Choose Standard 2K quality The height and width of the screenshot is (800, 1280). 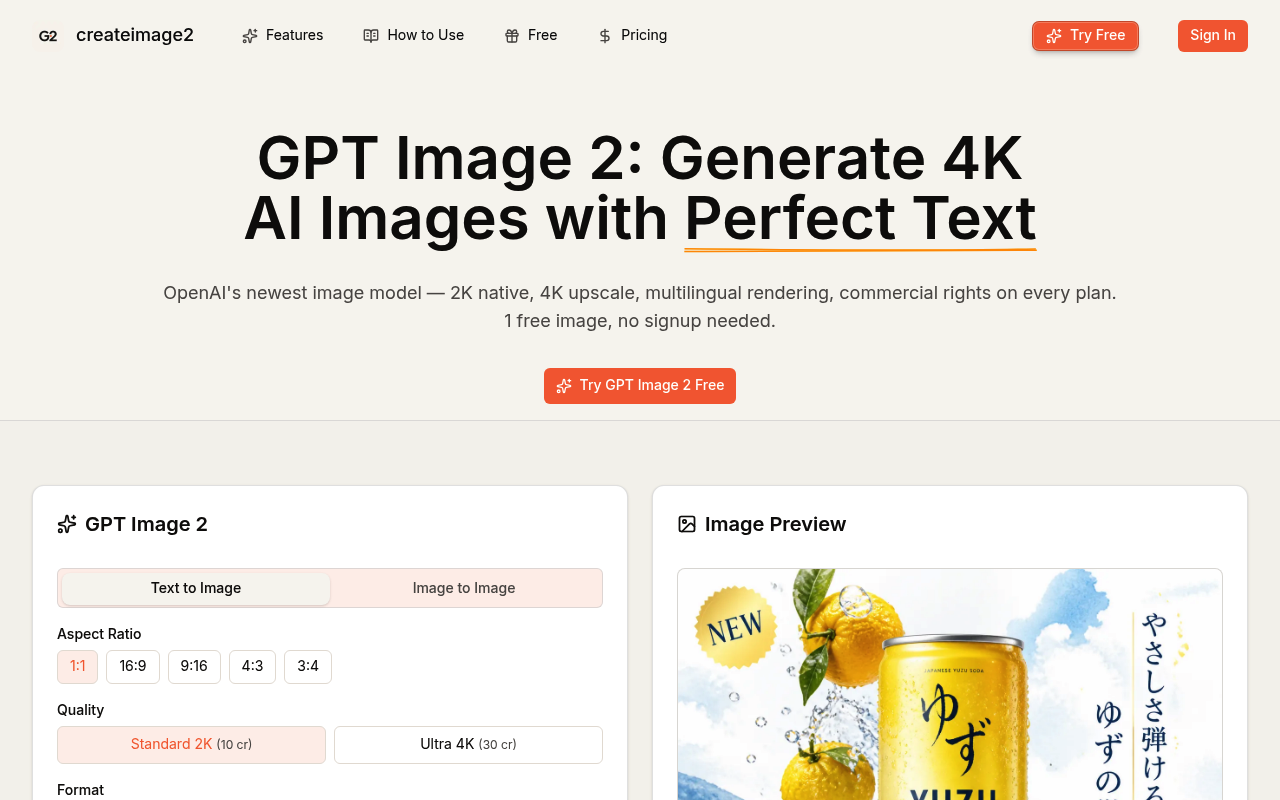191,745
